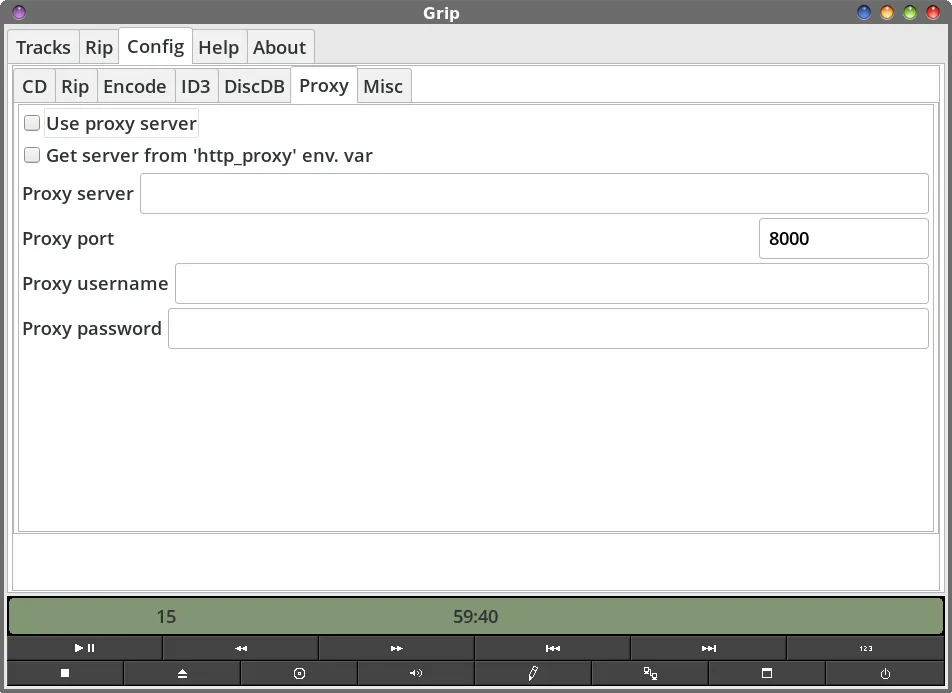
Task: Switch to the Encode sub-tab
Action: pyautogui.click(x=135, y=86)
